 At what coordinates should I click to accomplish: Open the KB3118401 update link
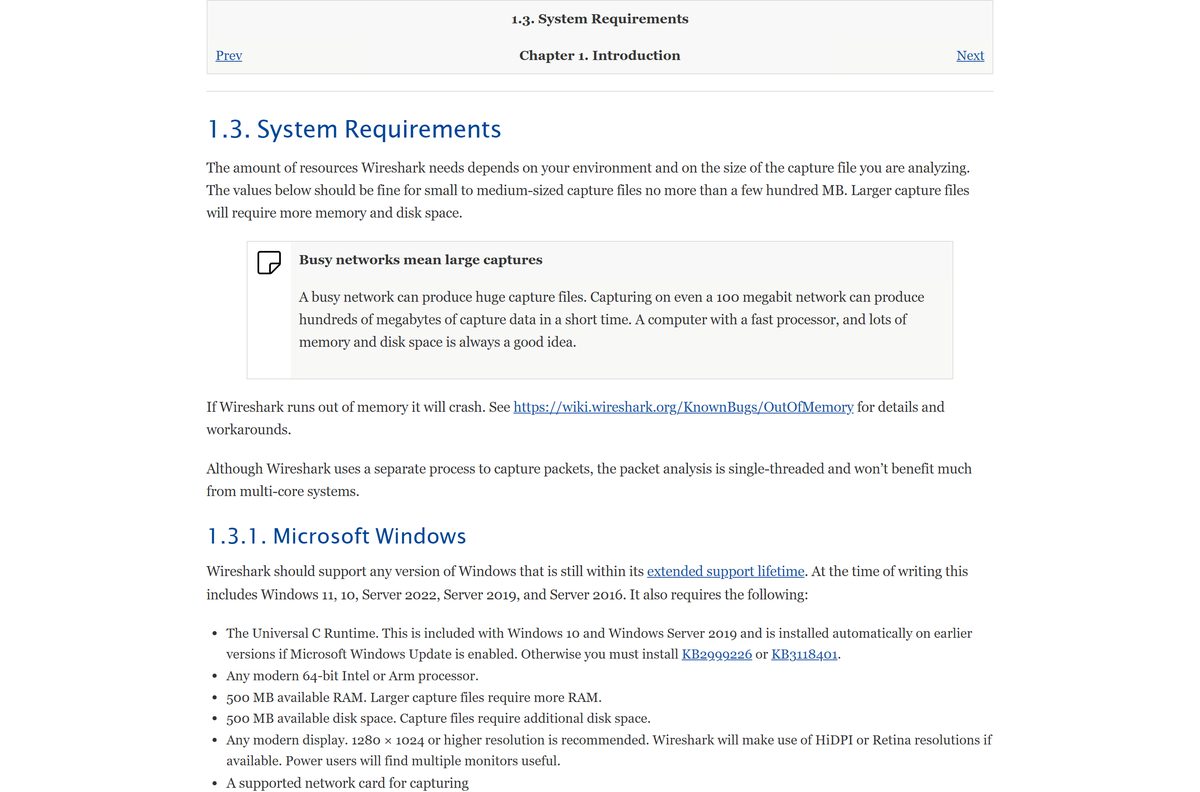click(805, 655)
